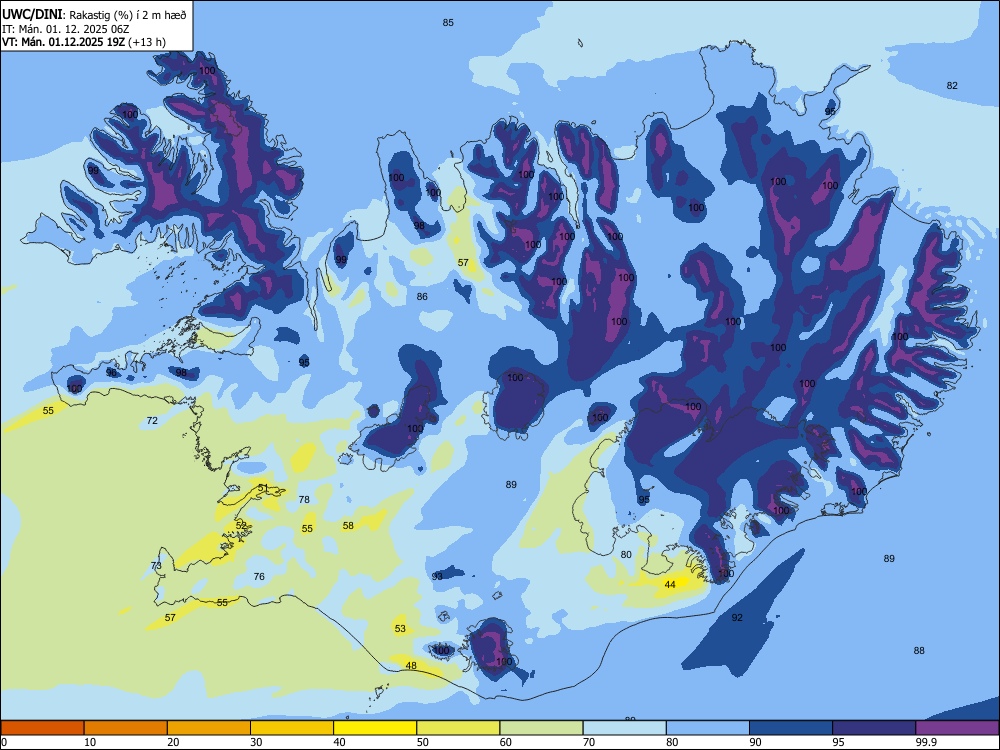Click the dark blue 90–95 legend swatch

[791, 728]
